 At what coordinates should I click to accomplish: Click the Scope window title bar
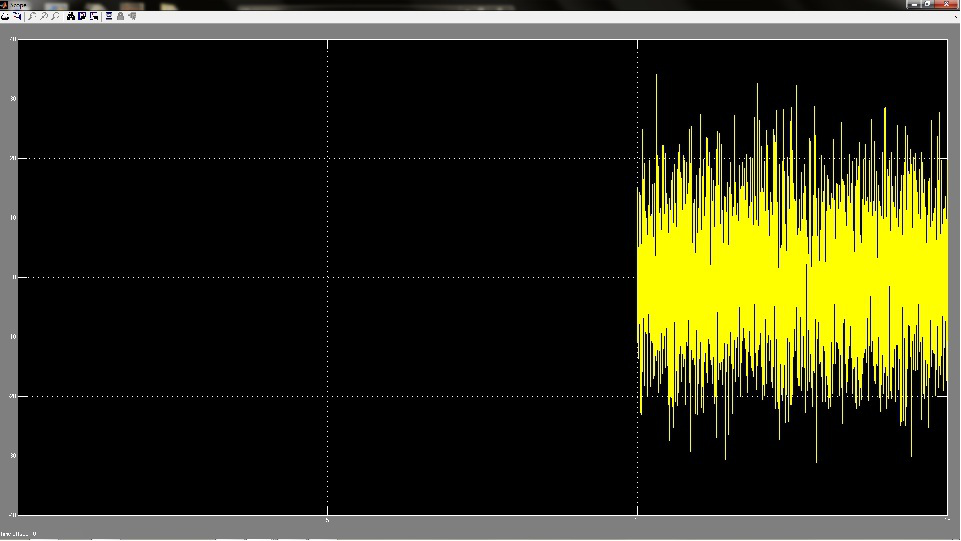pyautogui.click(x=400, y=4)
